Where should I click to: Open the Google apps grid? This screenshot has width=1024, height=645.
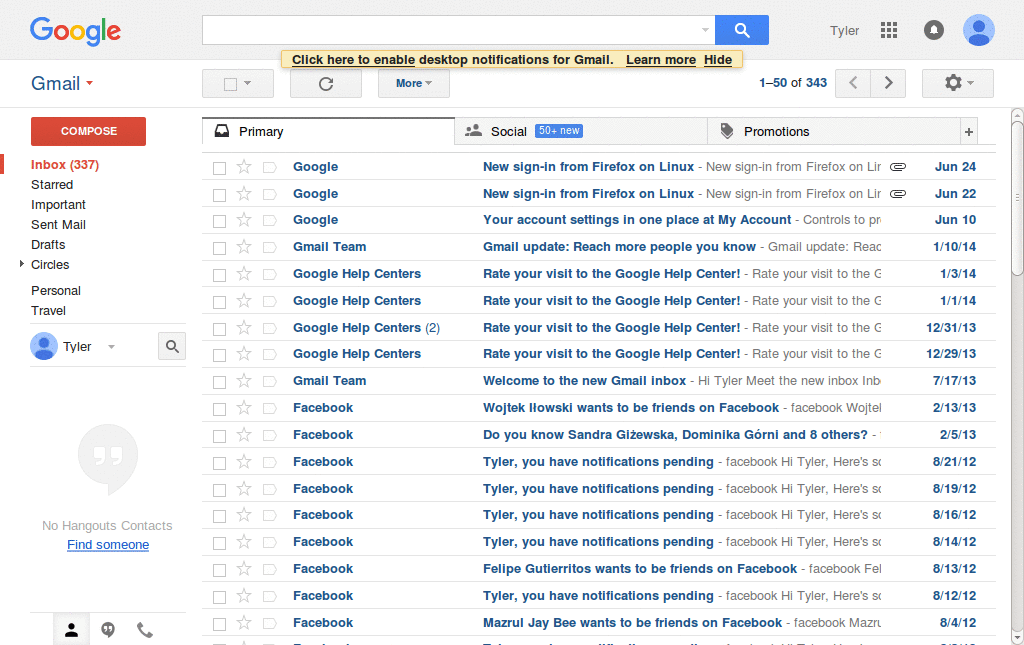(x=888, y=30)
